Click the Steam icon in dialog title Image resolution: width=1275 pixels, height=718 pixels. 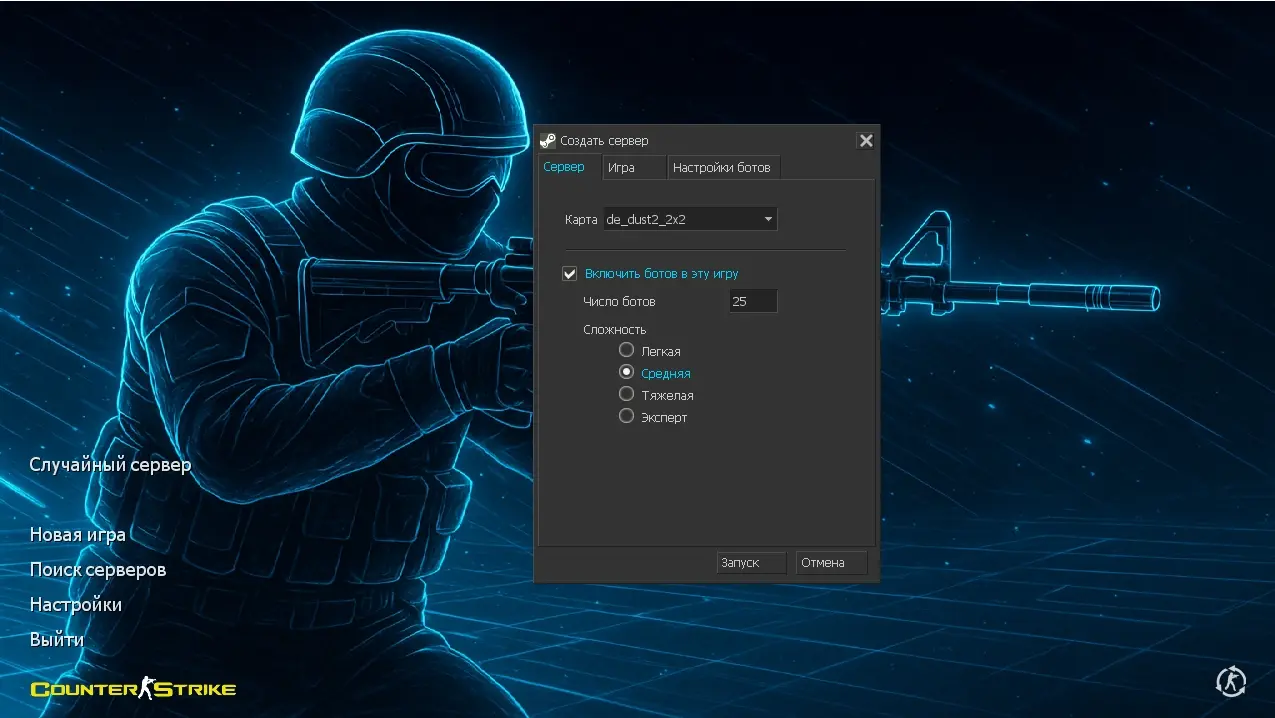click(547, 141)
